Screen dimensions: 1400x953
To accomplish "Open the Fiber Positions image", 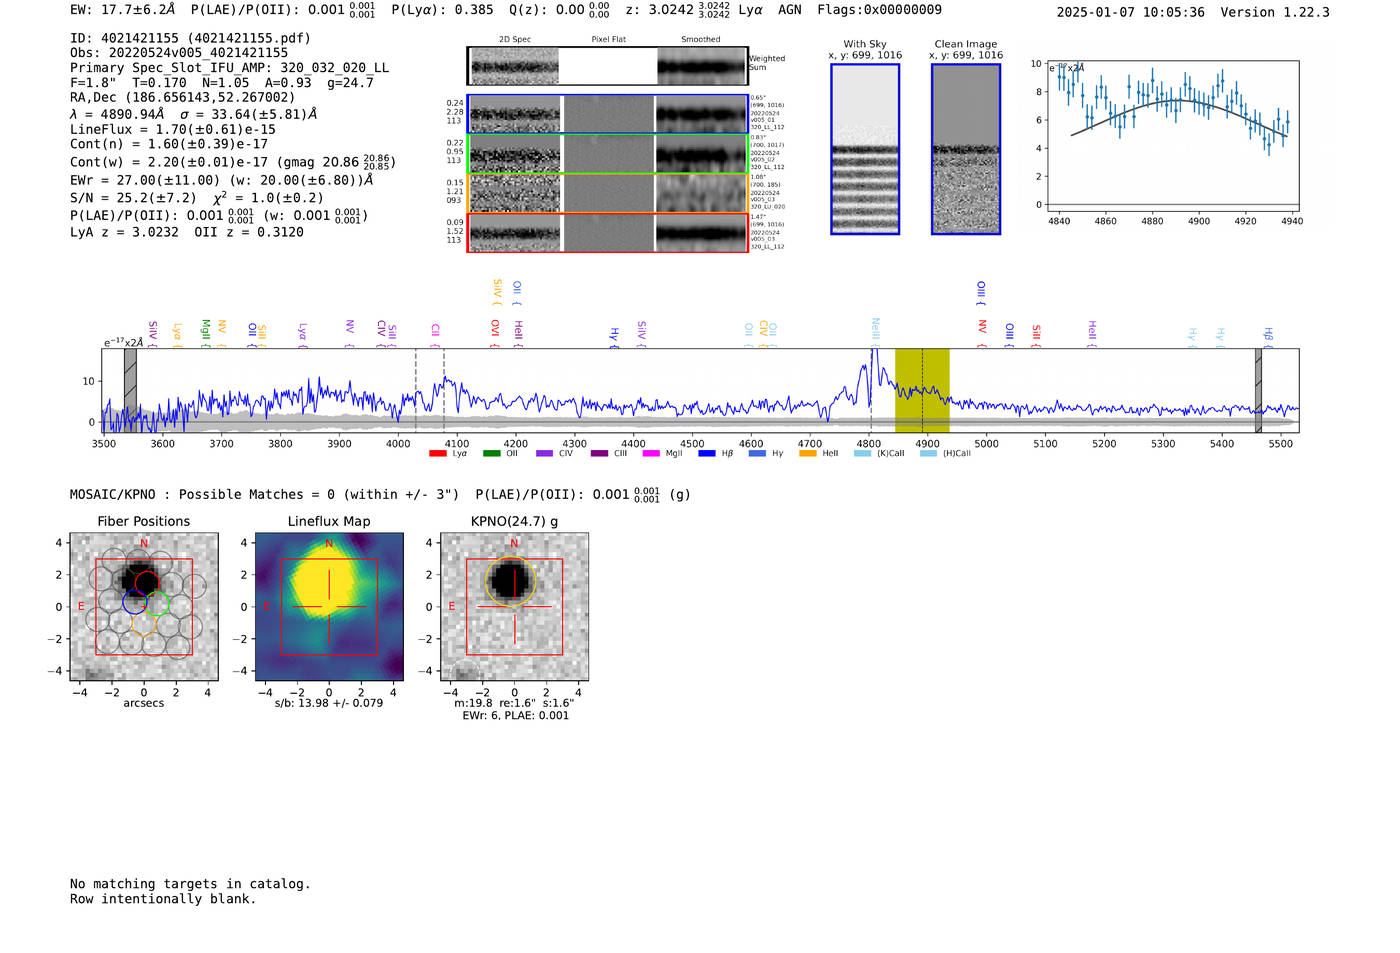I will [144, 607].
